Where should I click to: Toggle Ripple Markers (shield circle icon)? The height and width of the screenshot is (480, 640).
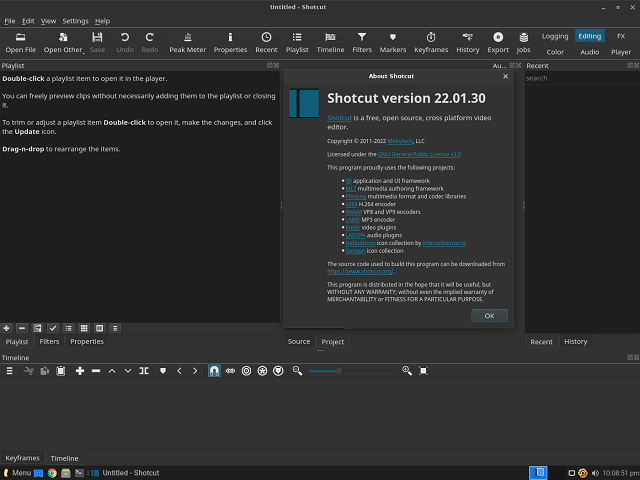click(x=278, y=371)
